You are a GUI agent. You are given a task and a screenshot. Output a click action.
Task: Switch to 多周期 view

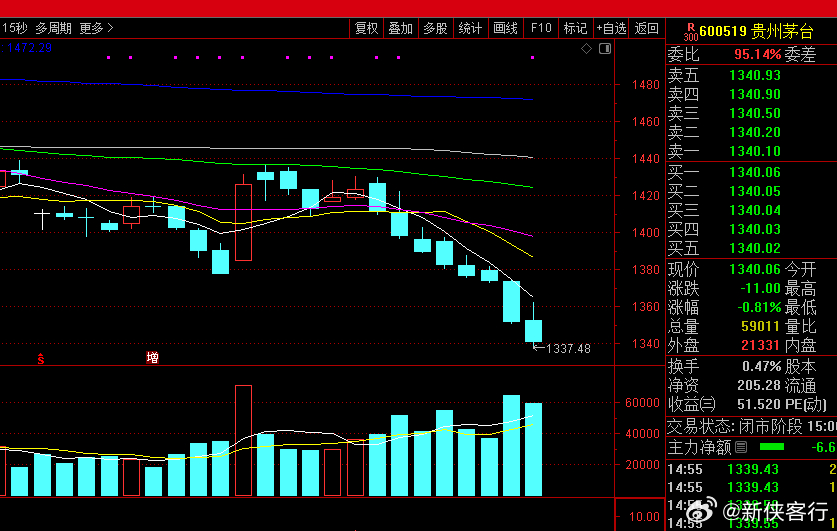pos(53,28)
